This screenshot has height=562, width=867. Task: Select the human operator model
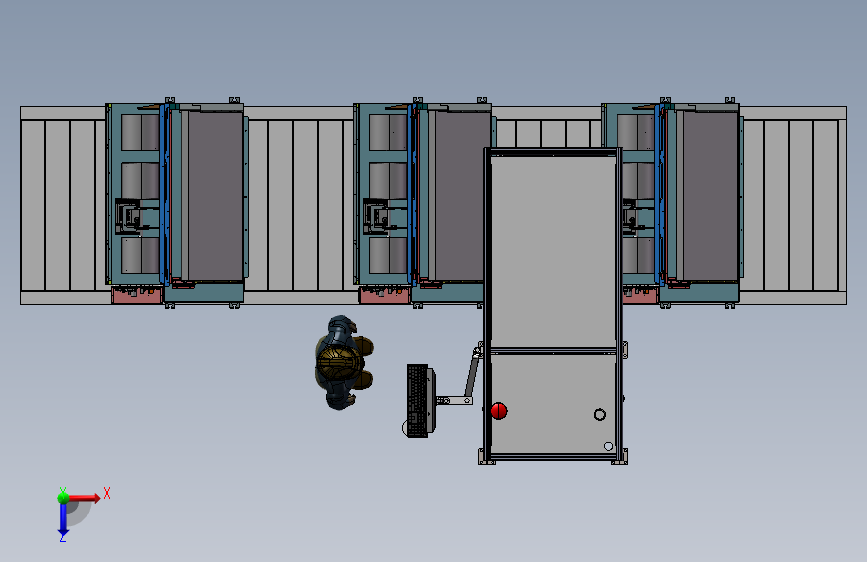[x=344, y=363]
